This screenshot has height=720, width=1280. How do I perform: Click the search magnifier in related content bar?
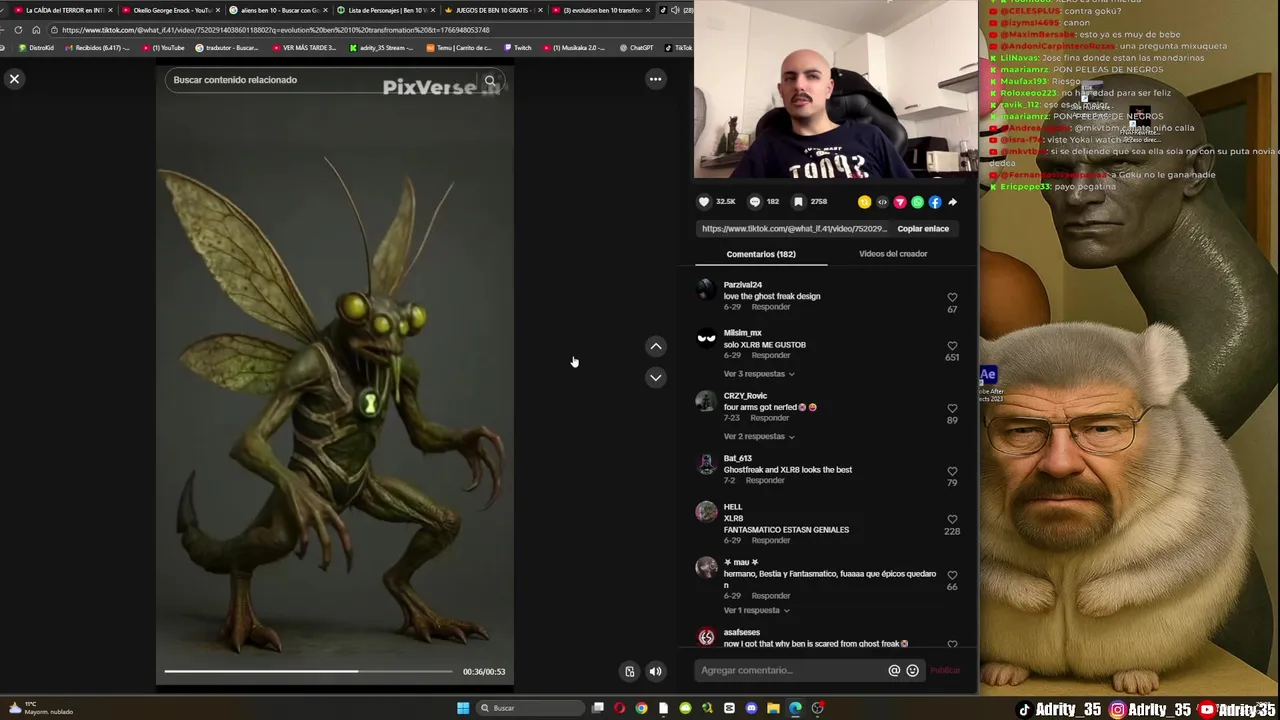[x=490, y=80]
